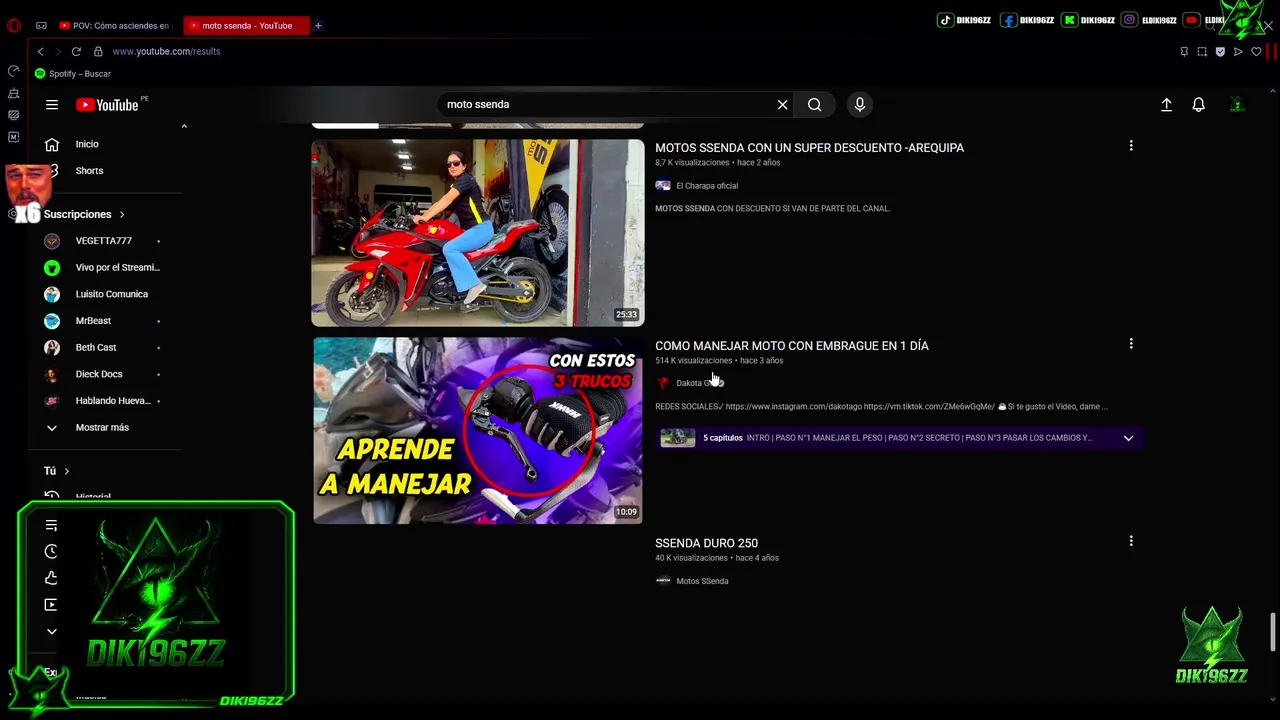
Task: Open the GX Corner gamepad icon
Action: tap(41, 25)
